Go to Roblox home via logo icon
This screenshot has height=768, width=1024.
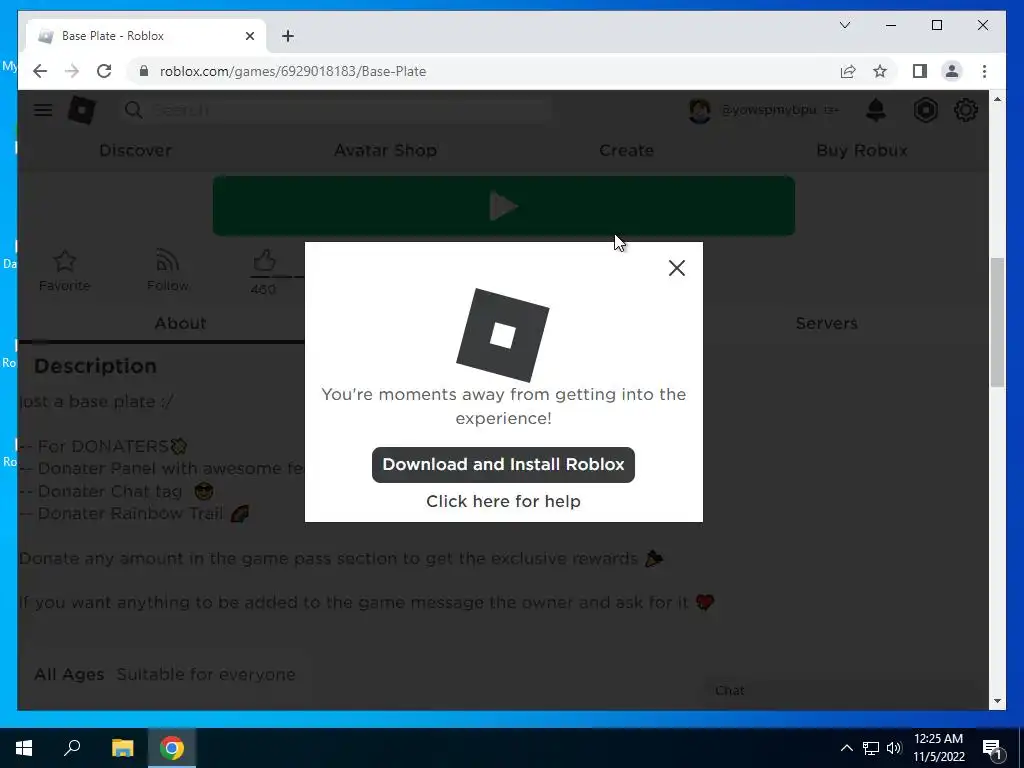(82, 110)
